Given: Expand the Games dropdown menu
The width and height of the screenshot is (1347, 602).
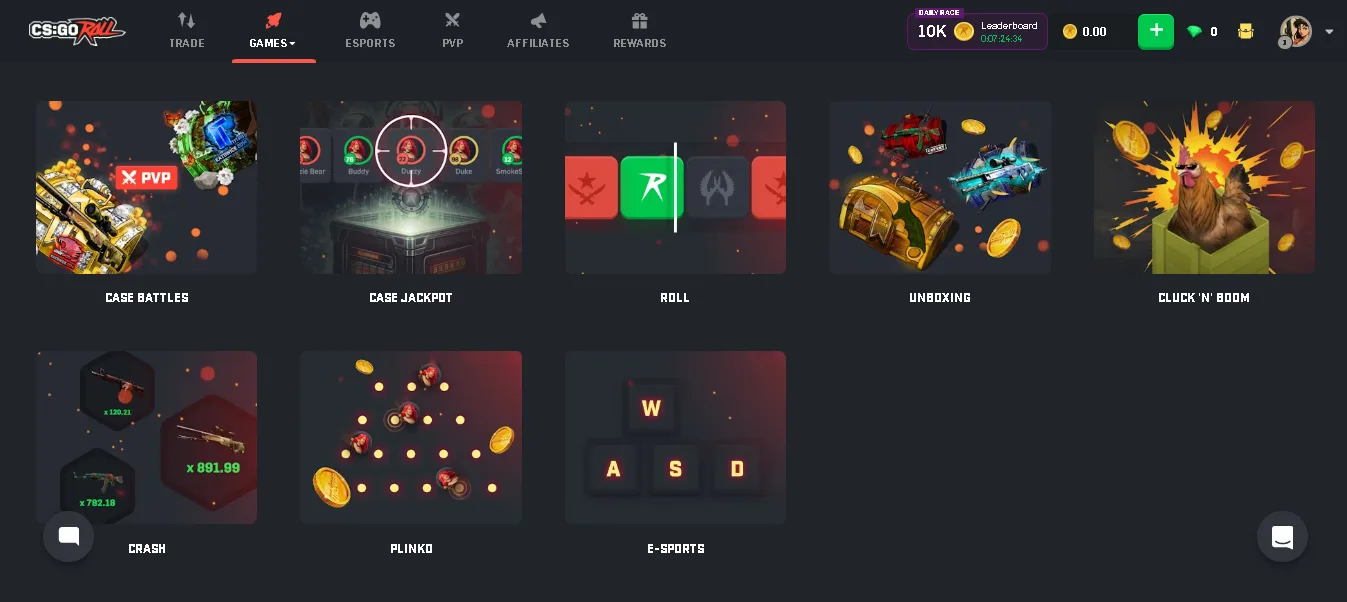Looking at the screenshot, I should [x=273, y=43].
